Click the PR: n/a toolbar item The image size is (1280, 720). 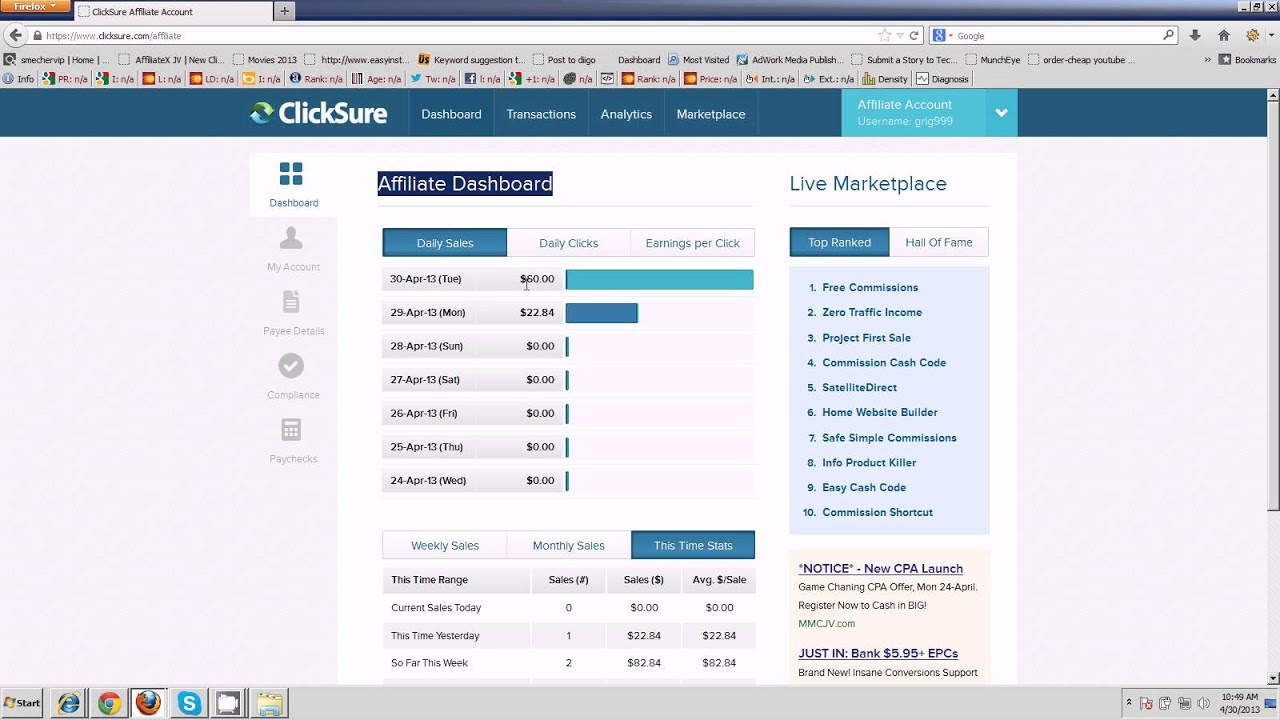coord(66,79)
